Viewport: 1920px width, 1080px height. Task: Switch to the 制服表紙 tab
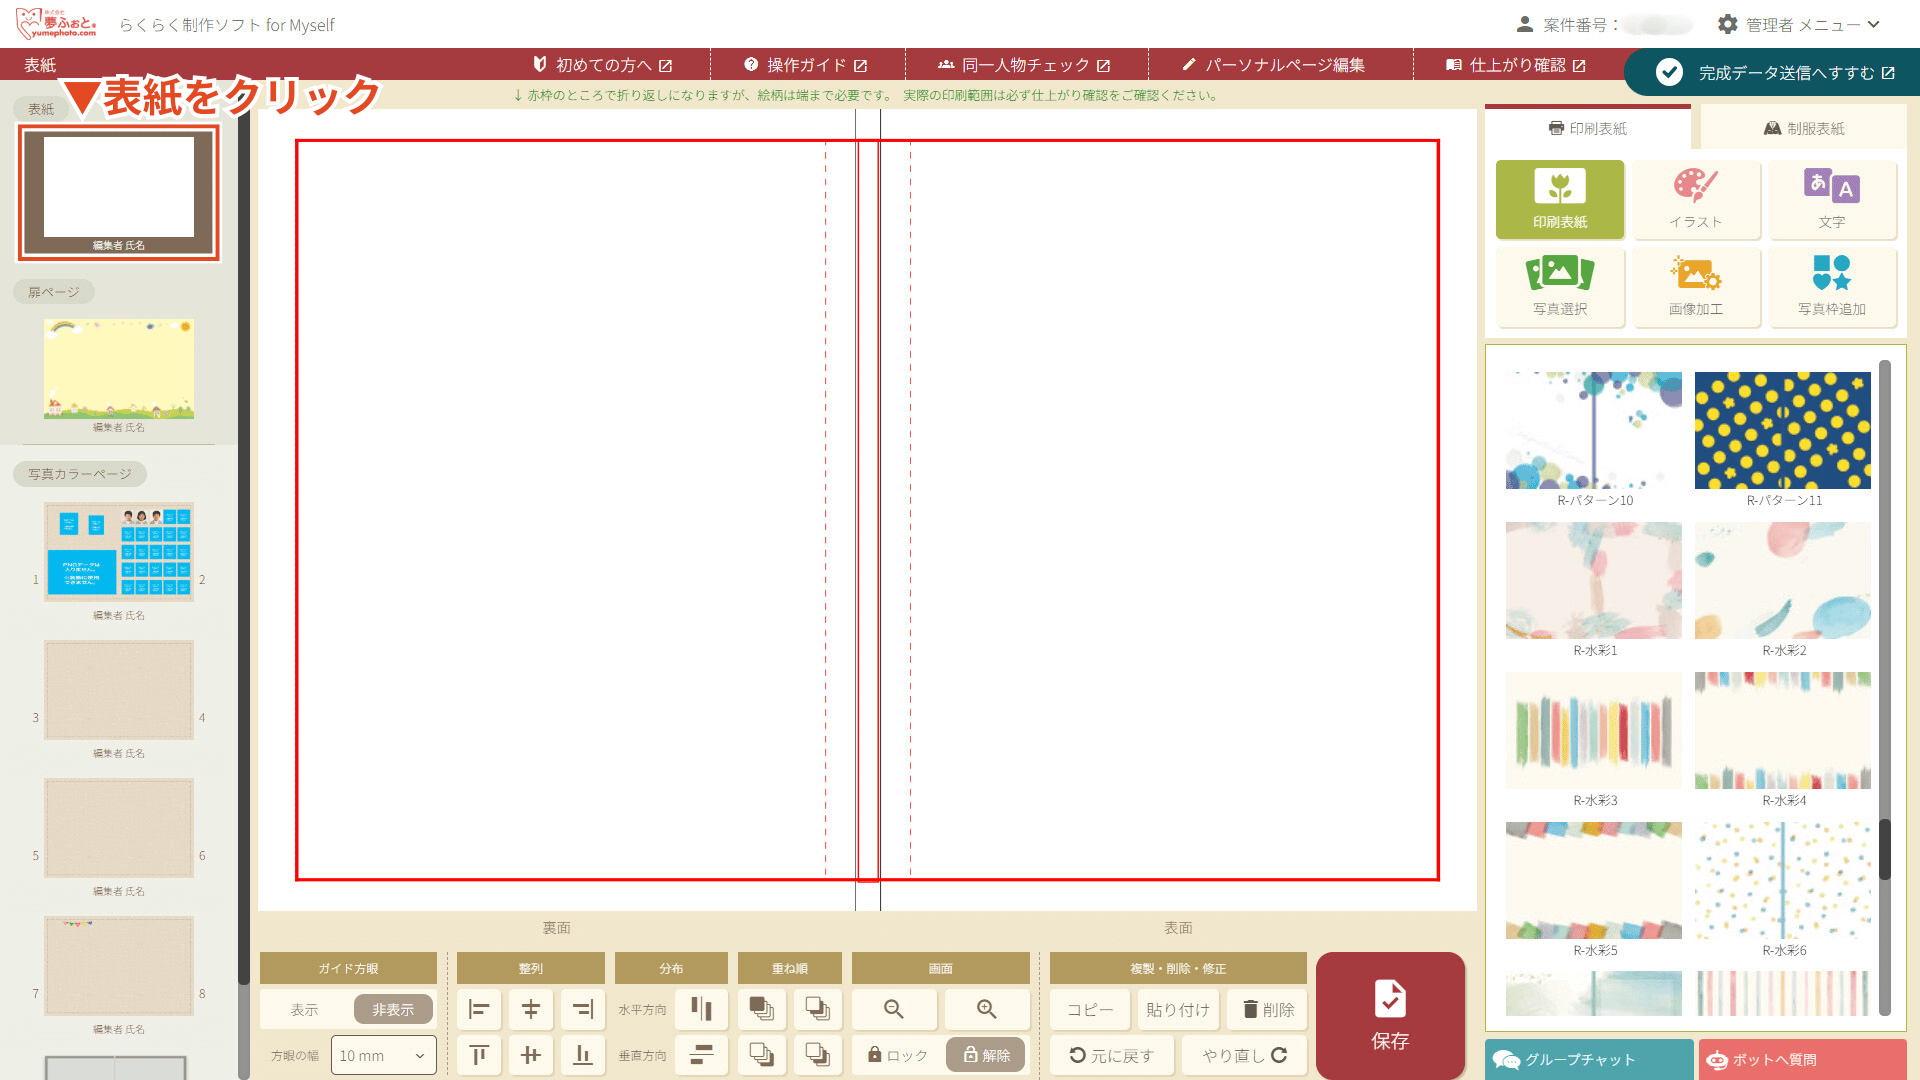(1803, 128)
